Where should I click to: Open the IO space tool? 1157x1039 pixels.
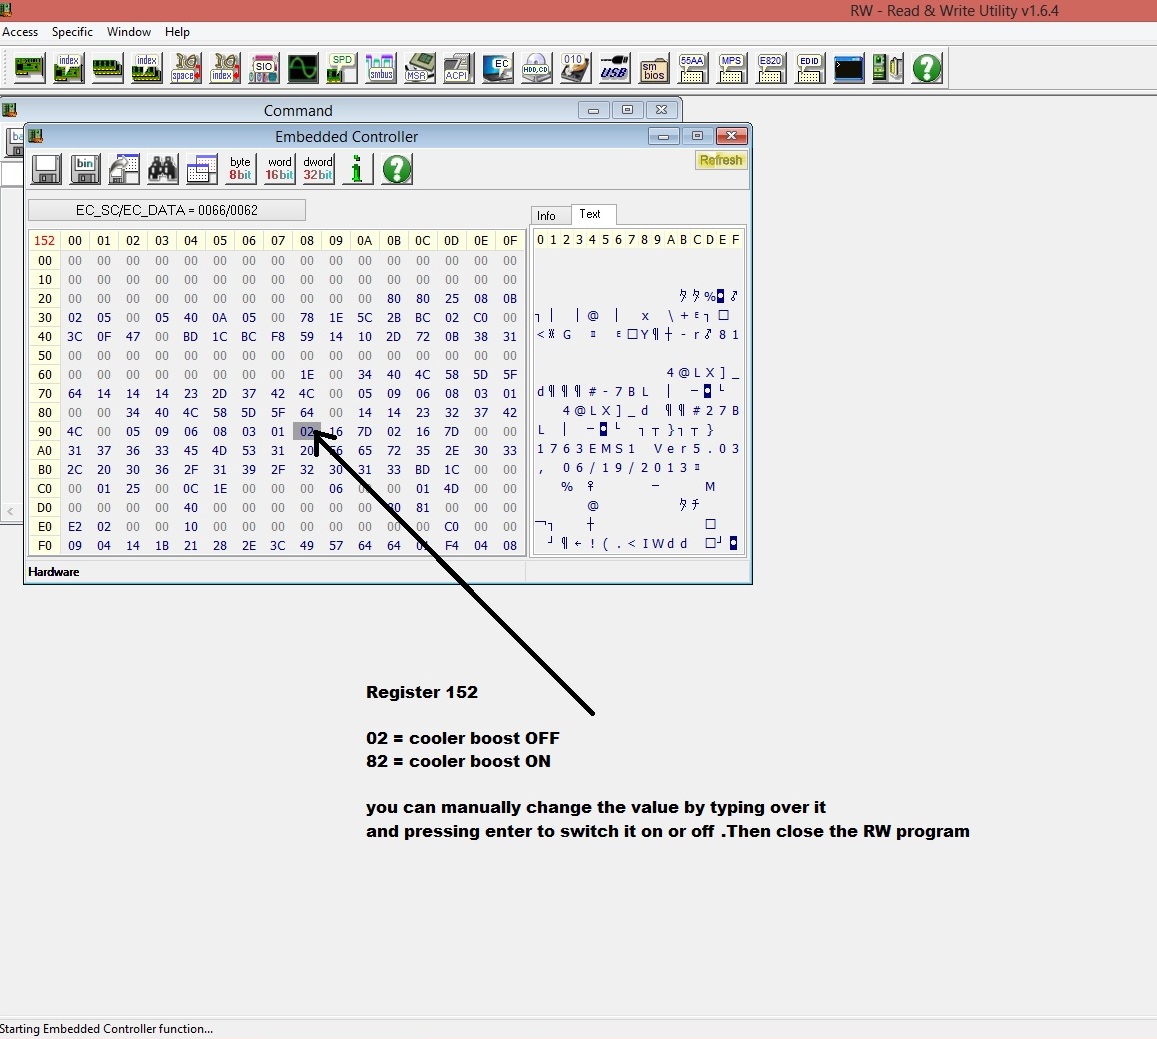186,68
